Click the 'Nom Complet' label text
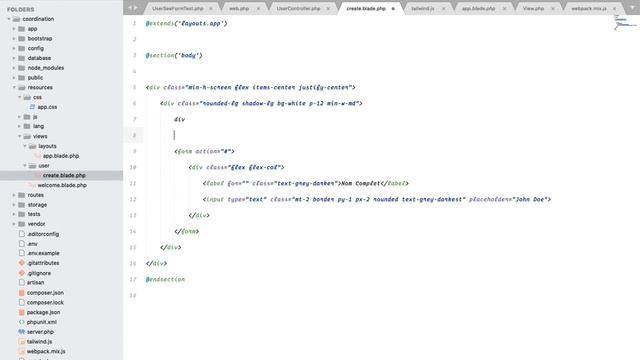The height and width of the screenshot is (360, 640). 361,183
